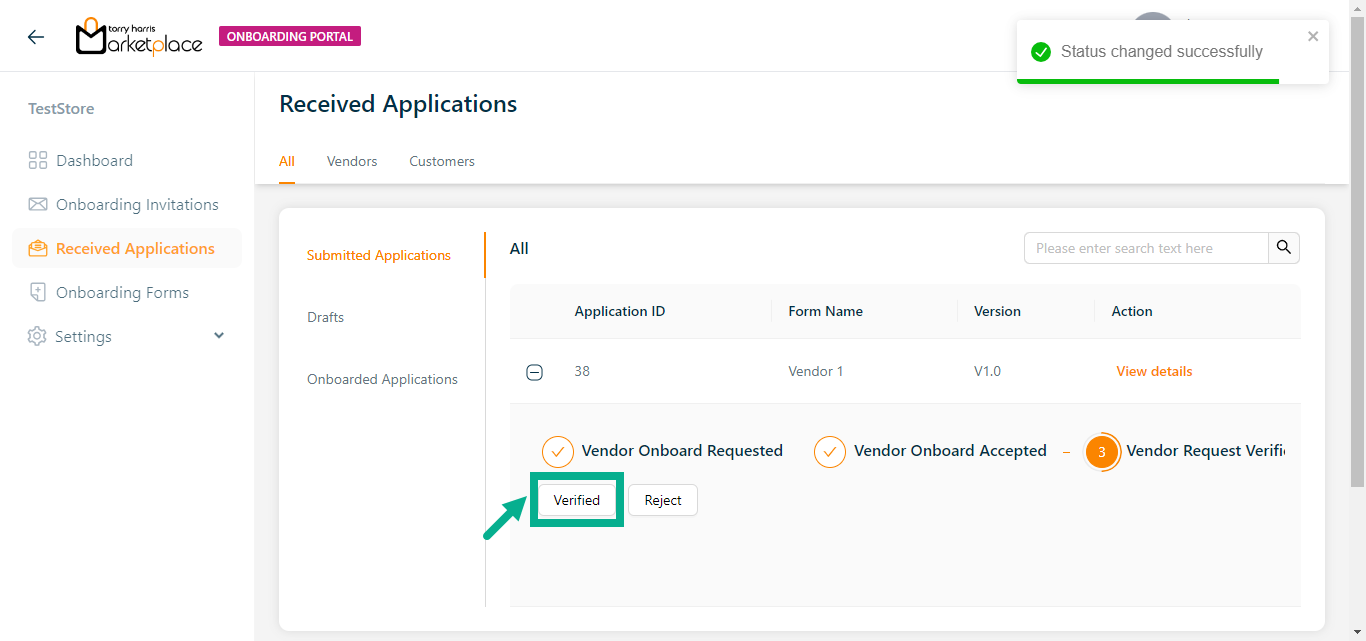Click the back arrow icon
The image size is (1366, 641).
click(x=36, y=37)
